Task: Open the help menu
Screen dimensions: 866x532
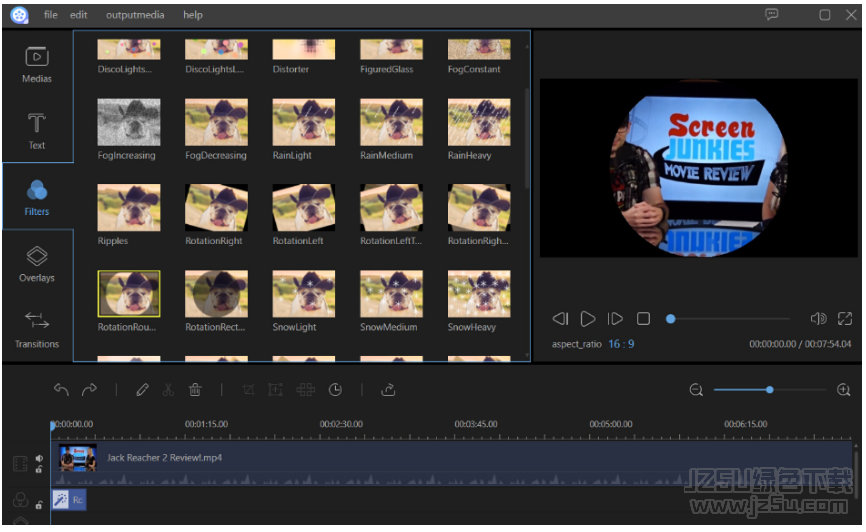Action: pyautogui.click(x=193, y=15)
